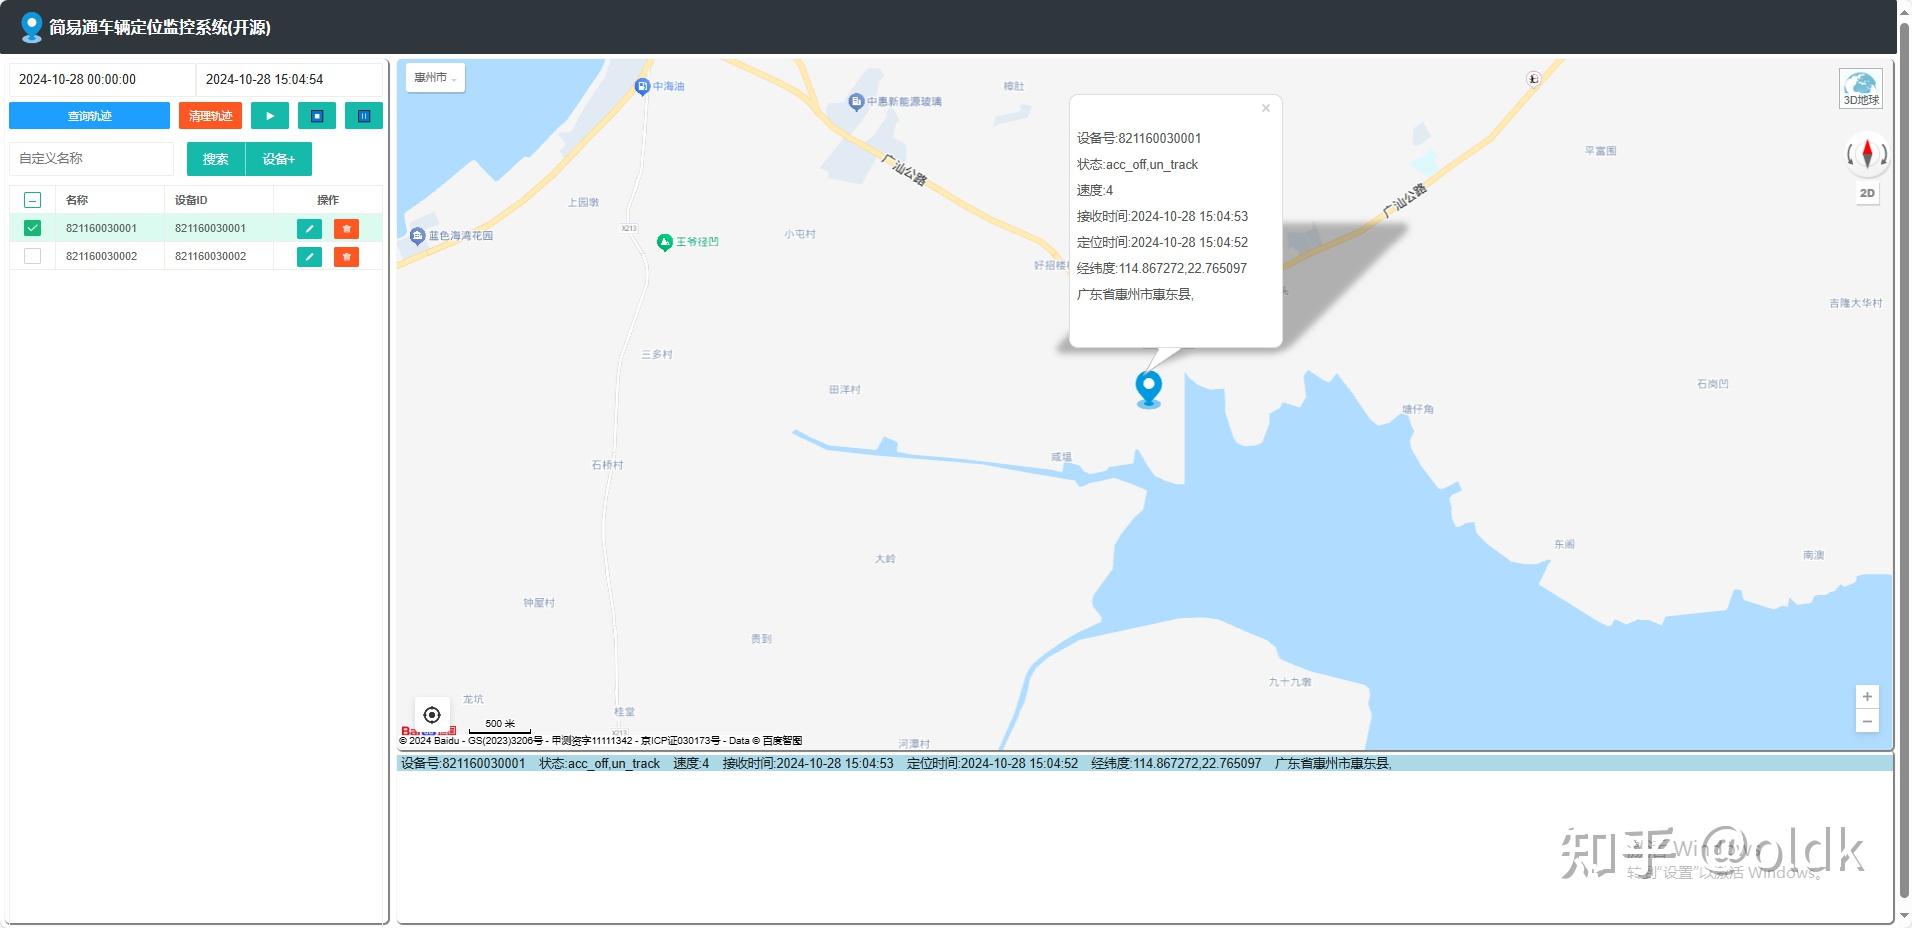This screenshot has height=928, width=1912.
Task: Close the device info popup on the map
Action: (1265, 107)
